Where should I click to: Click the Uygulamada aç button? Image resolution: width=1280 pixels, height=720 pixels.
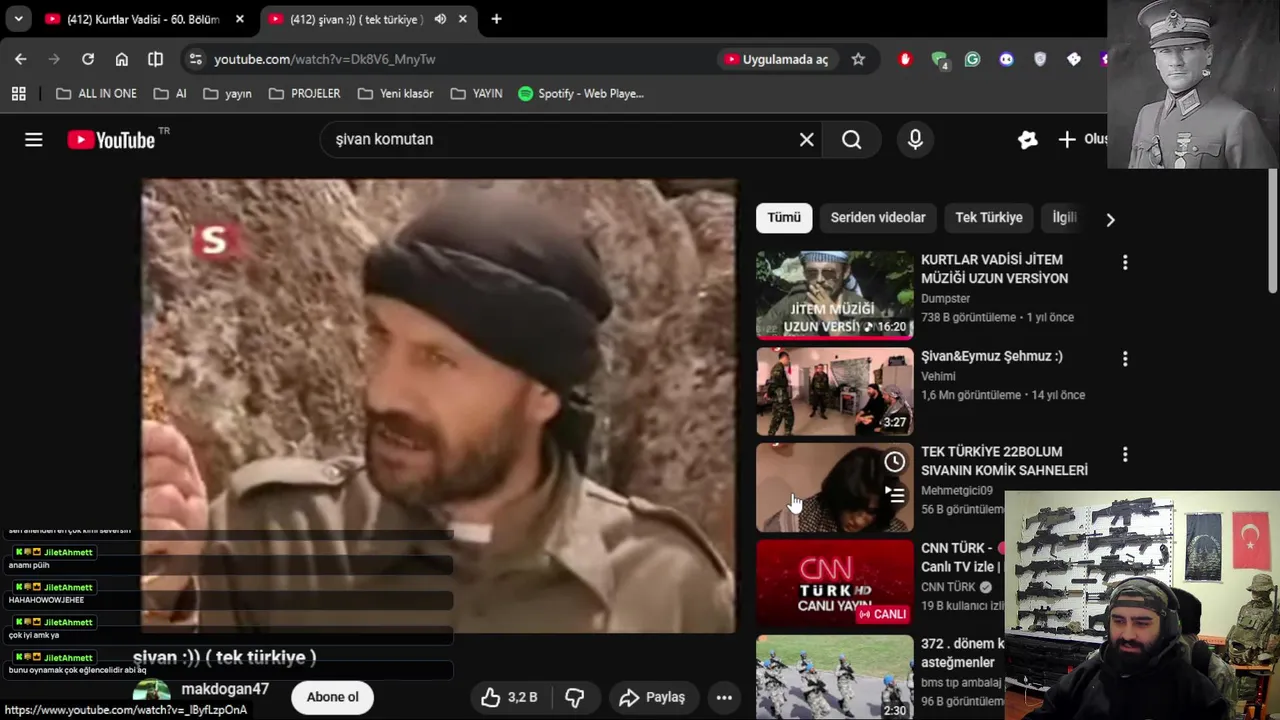pos(777,59)
